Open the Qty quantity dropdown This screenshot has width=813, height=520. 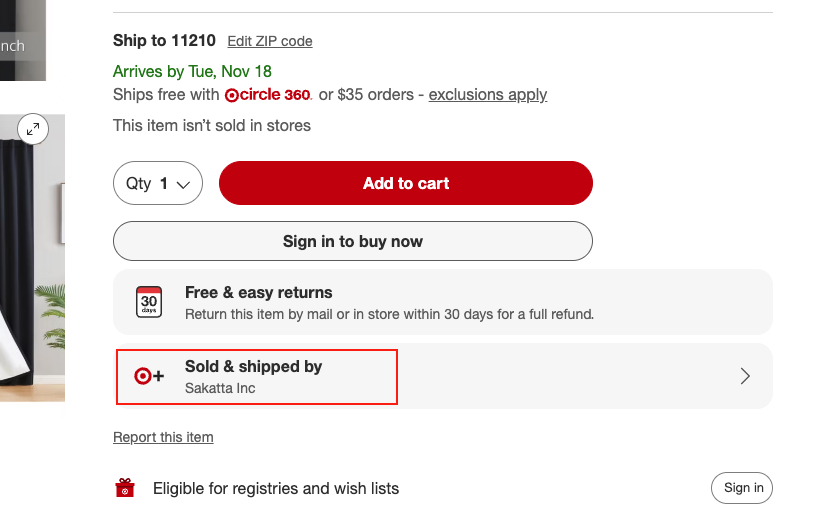158,184
